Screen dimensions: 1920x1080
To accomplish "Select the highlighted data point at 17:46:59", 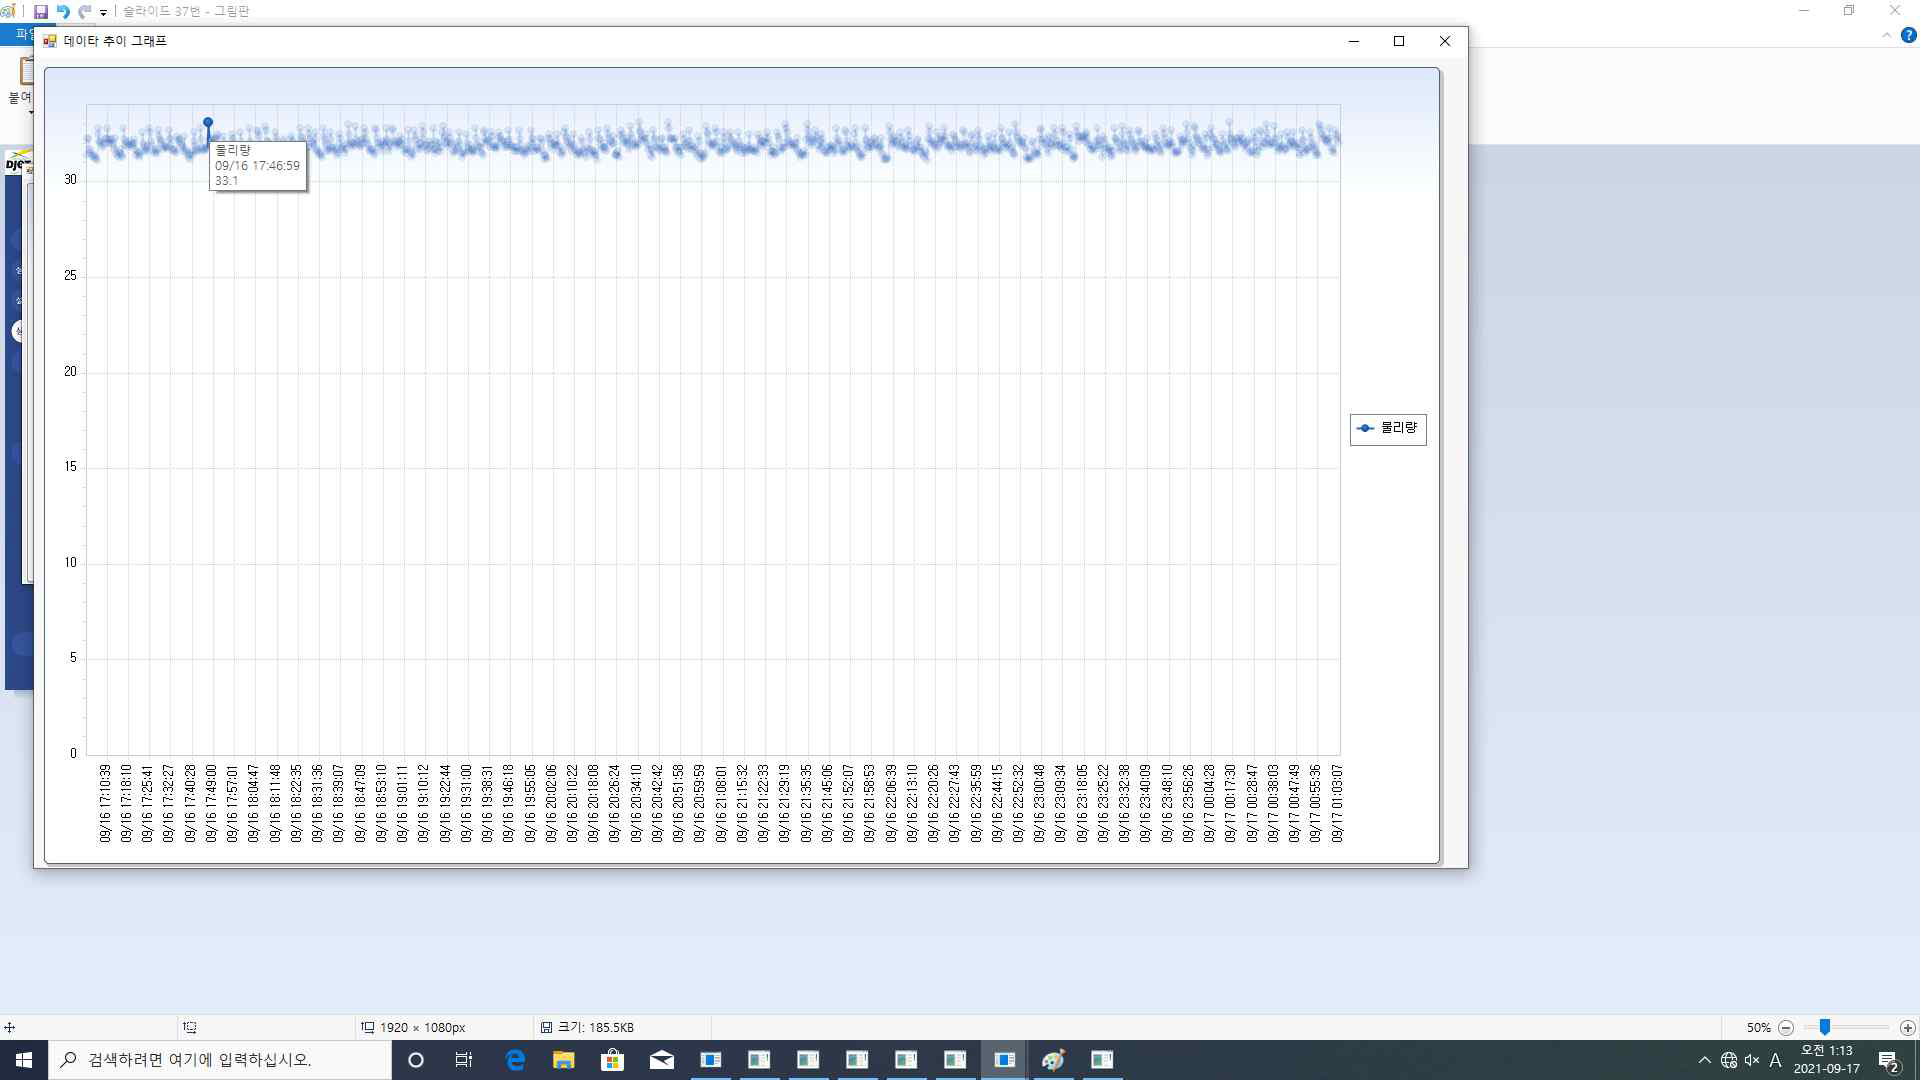I will pyautogui.click(x=208, y=122).
